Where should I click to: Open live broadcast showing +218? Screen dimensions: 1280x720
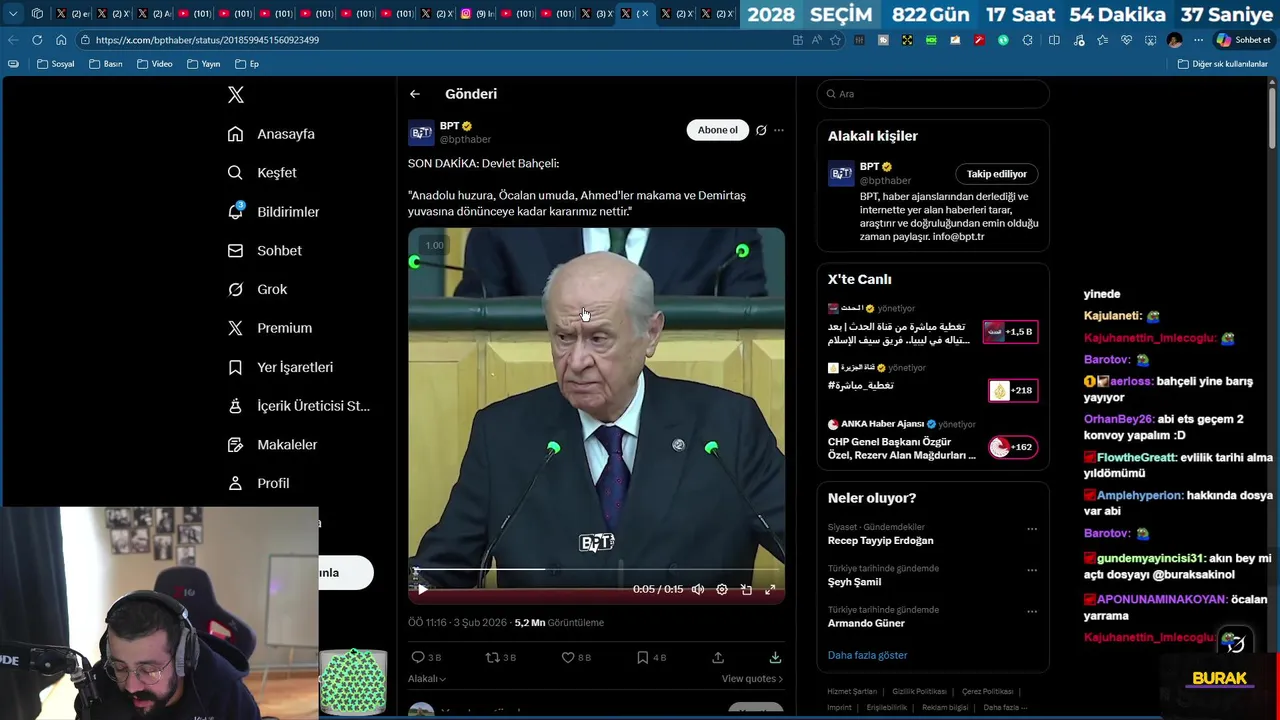[x=933, y=383]
